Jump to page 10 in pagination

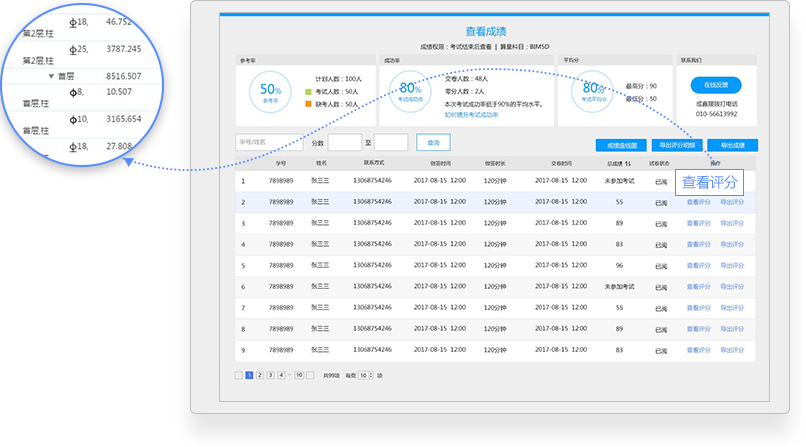299,375
